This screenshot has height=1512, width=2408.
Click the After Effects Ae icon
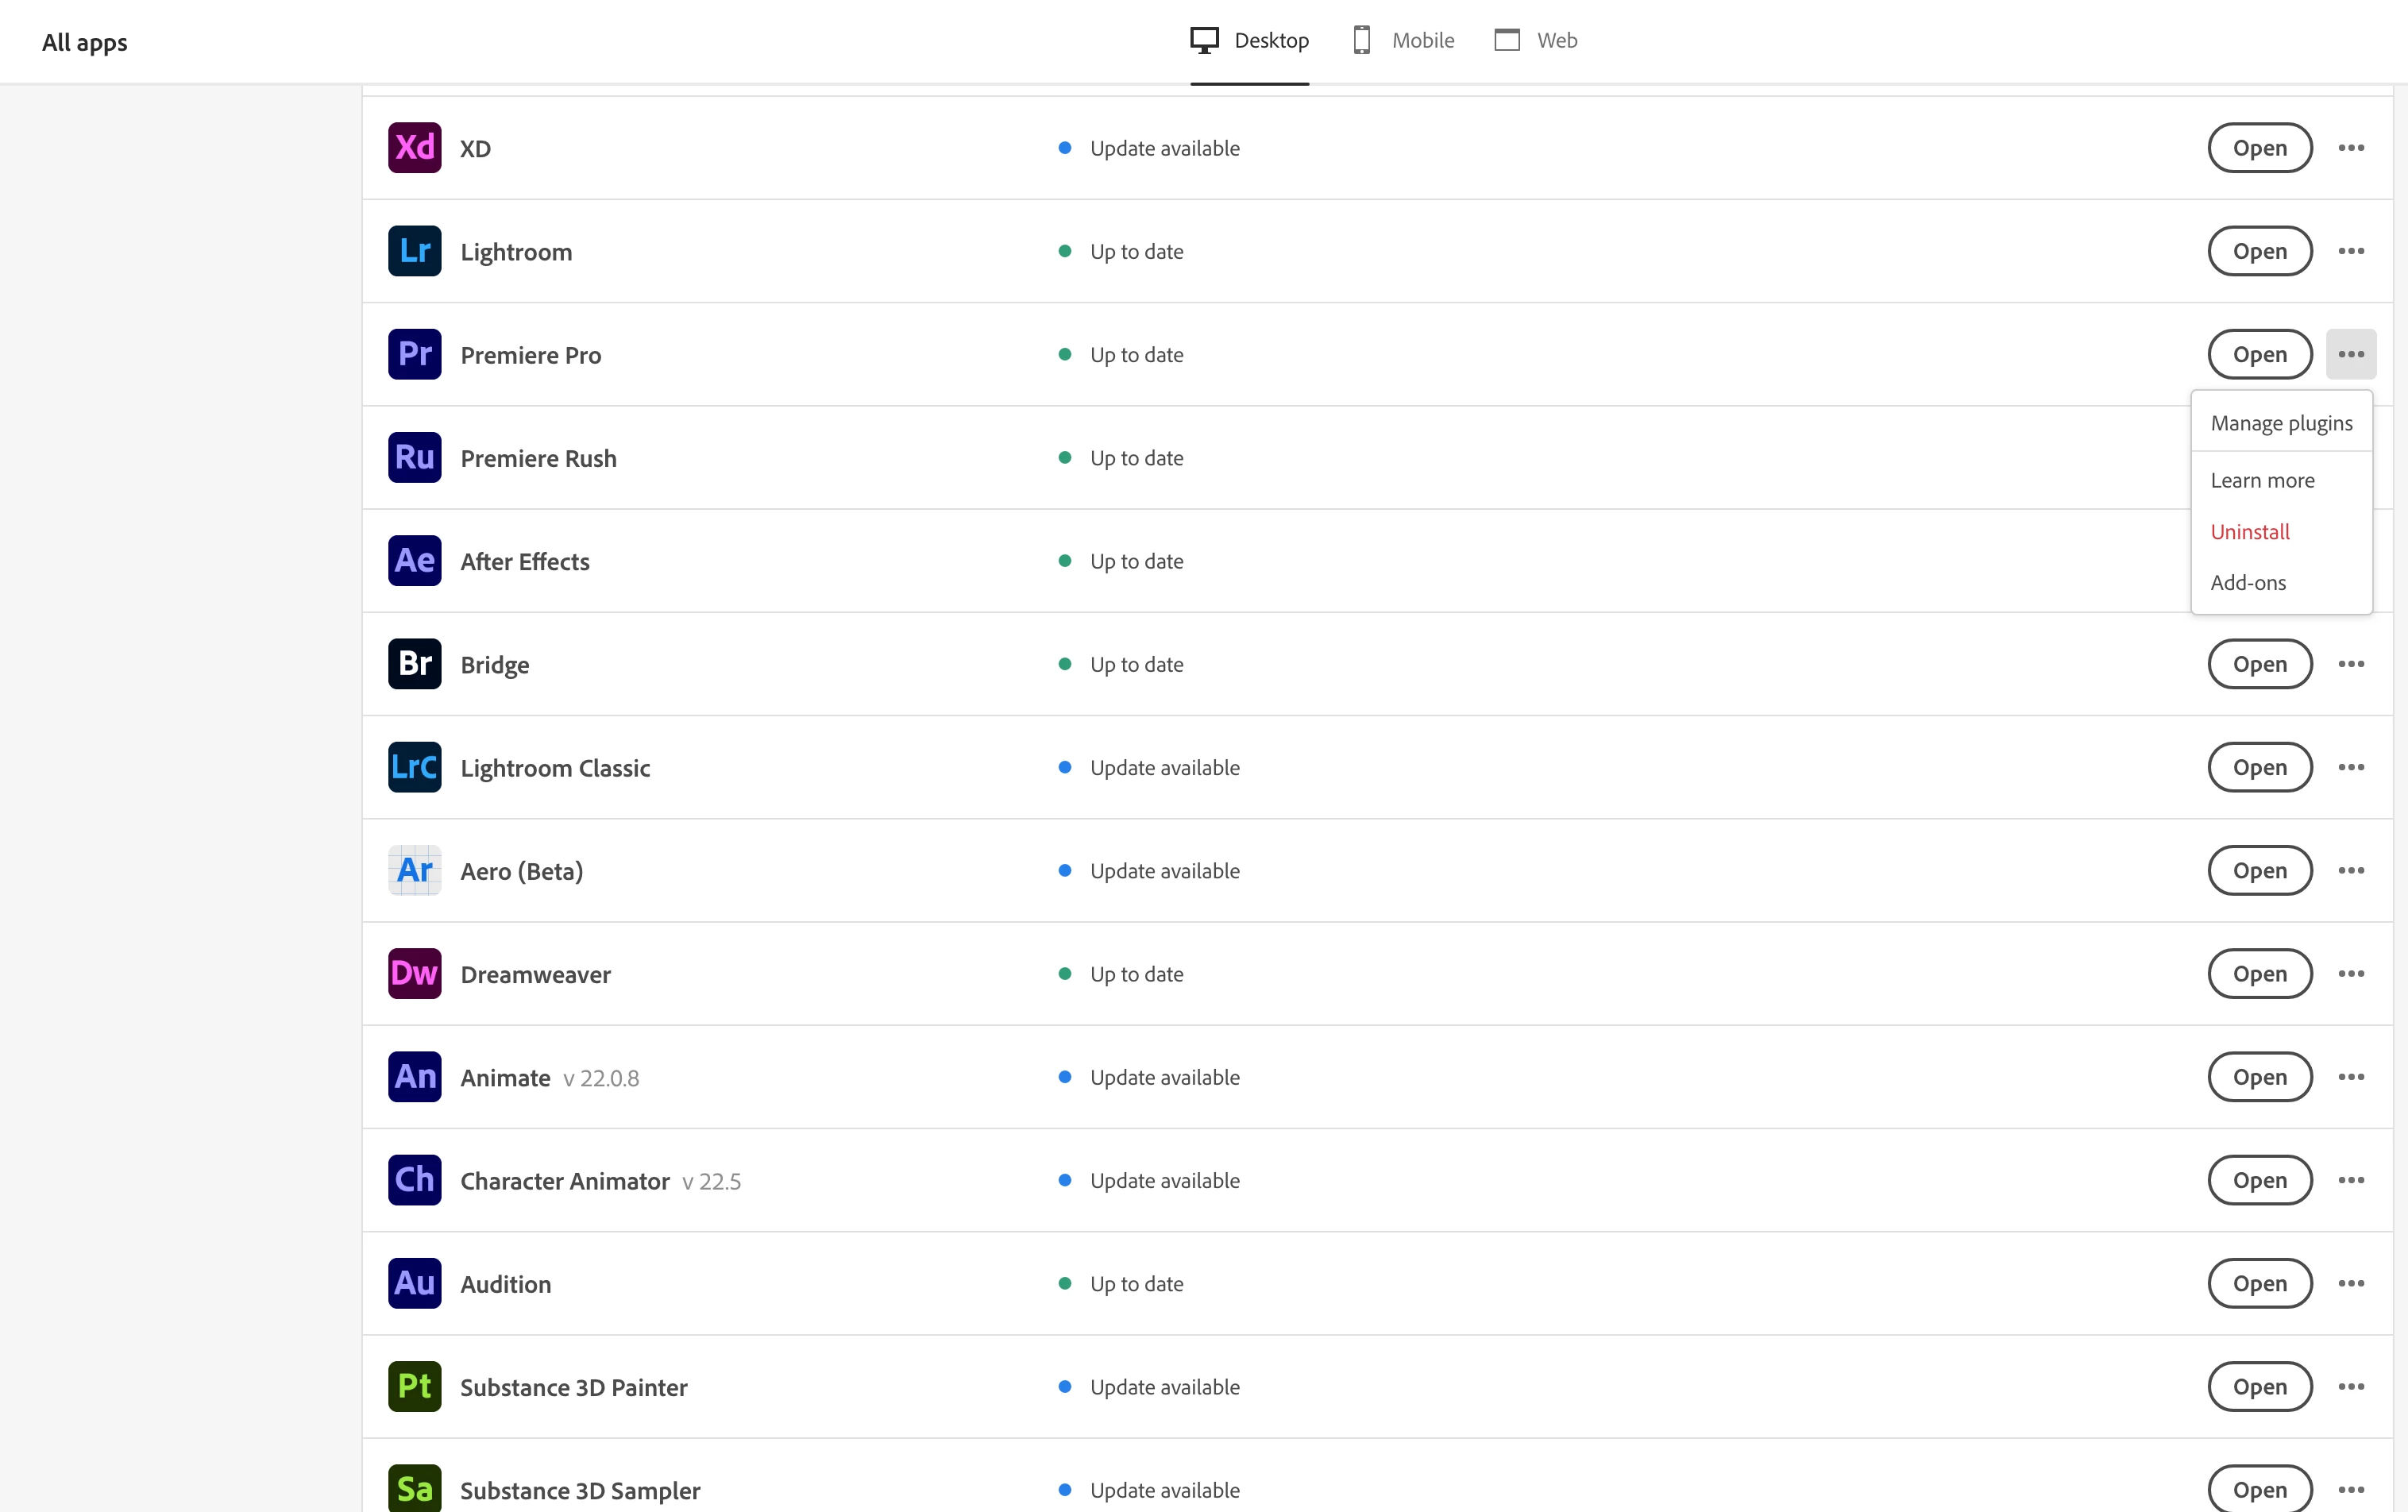tap(414, 560)
